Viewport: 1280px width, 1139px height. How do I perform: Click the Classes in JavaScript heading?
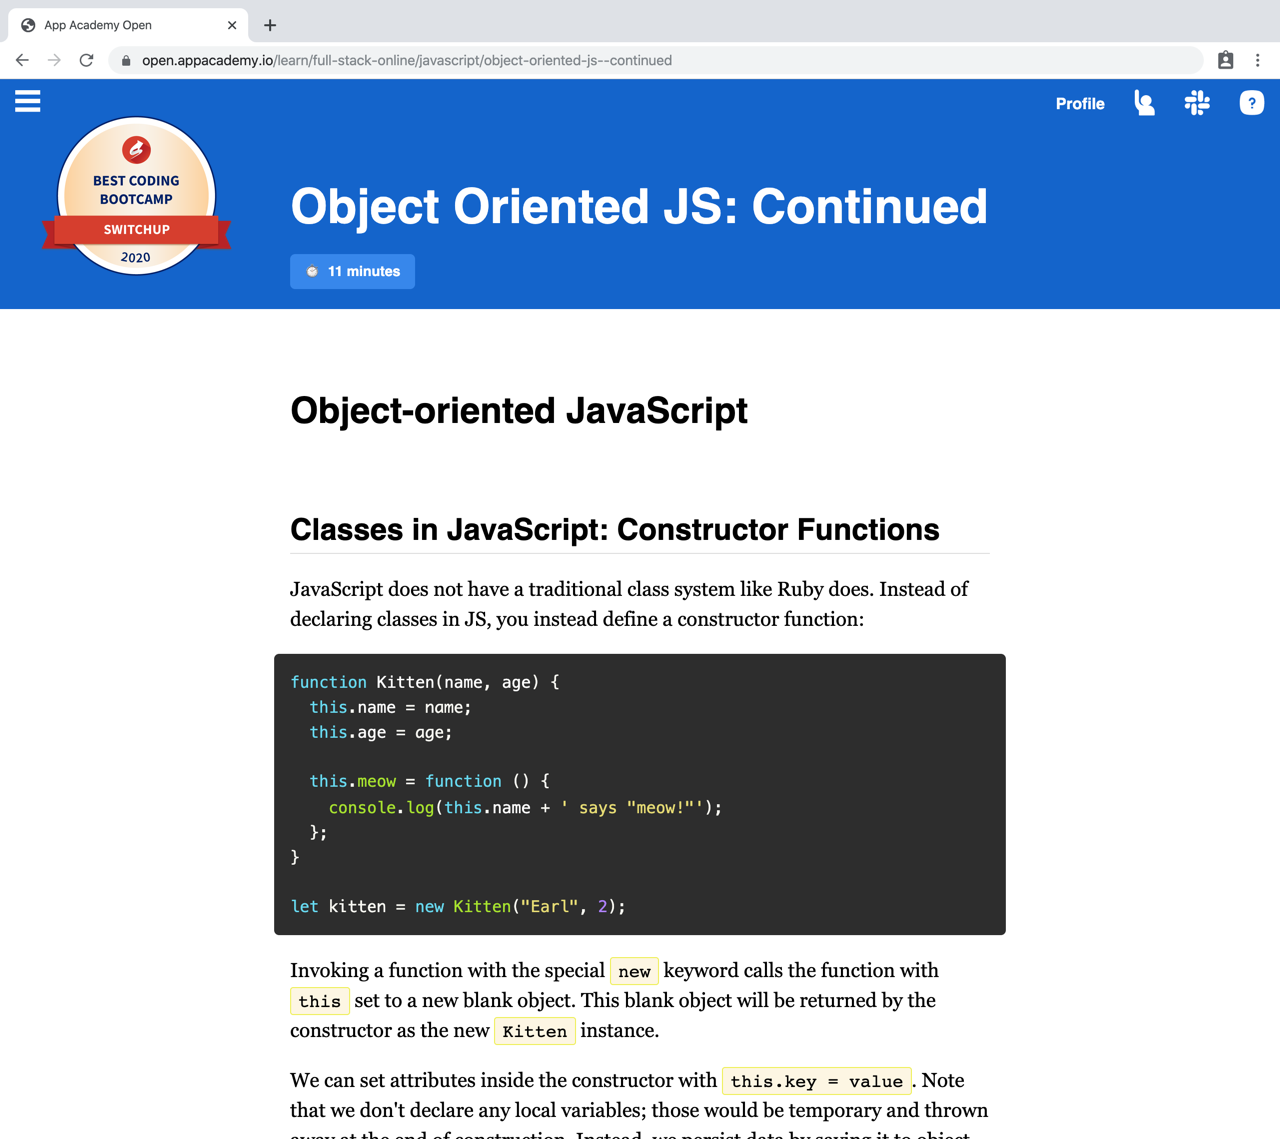pyautogui.click(x=615, y=530)
